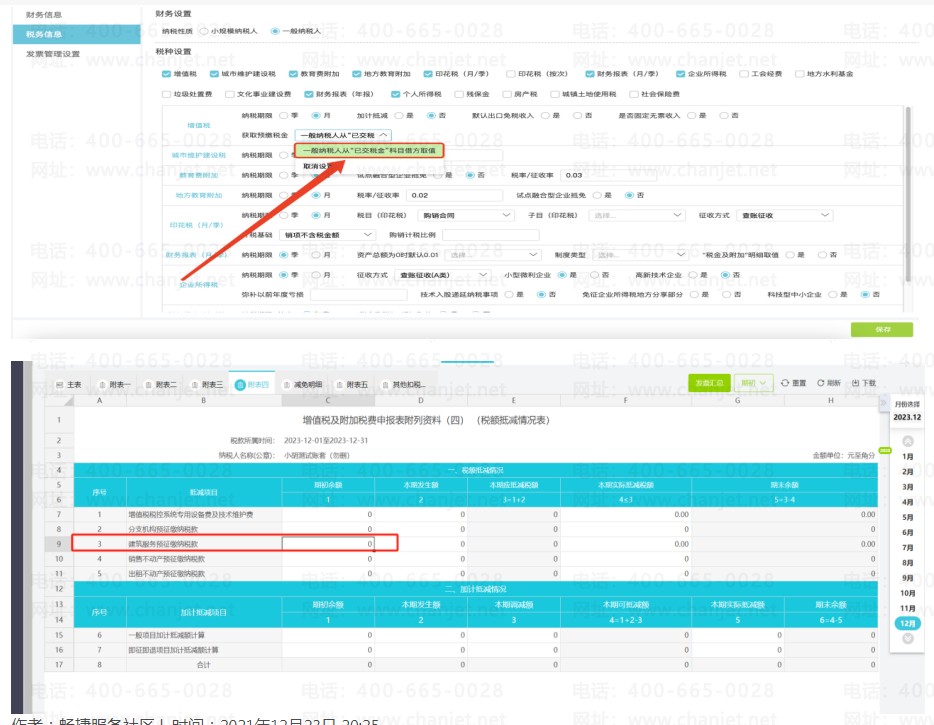Click 地方教育附加 税率 field showing 0.02
This screenshot has width=934, height=725.
click(x=454, y=195)
